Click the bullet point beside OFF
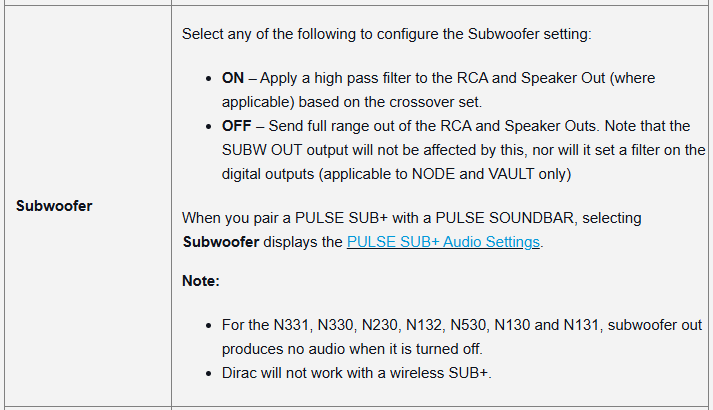Image resolution: width=713 pixels, height=410 pixels. tap(208, 127)
